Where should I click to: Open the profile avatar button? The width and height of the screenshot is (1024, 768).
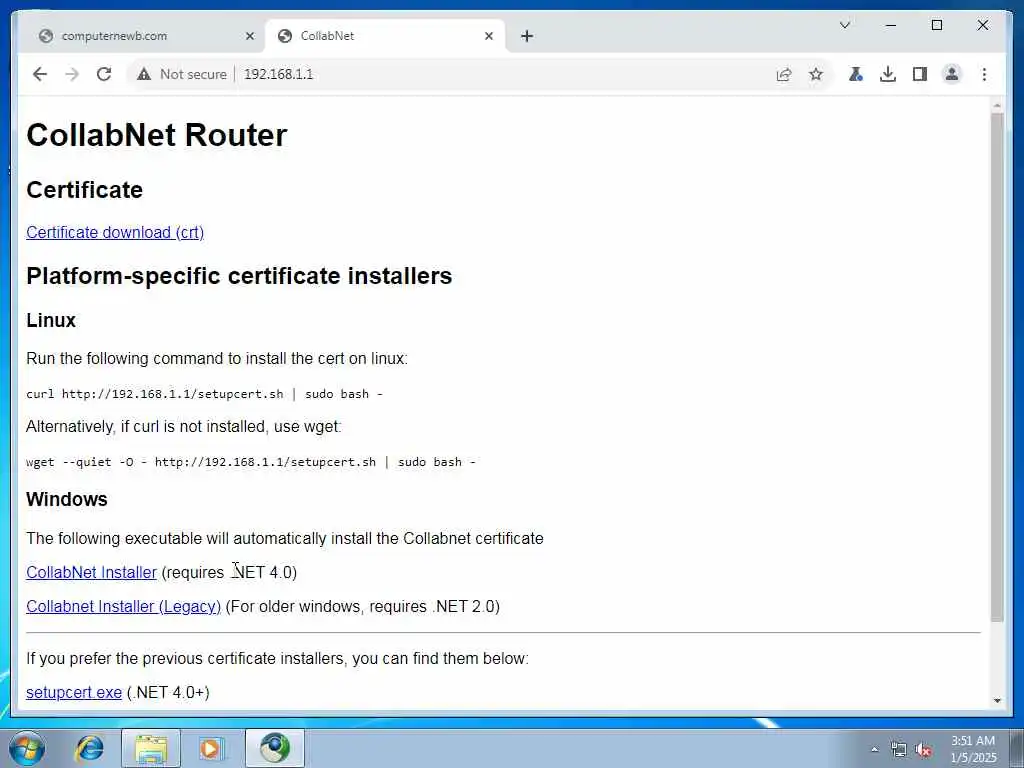(952, 74)
